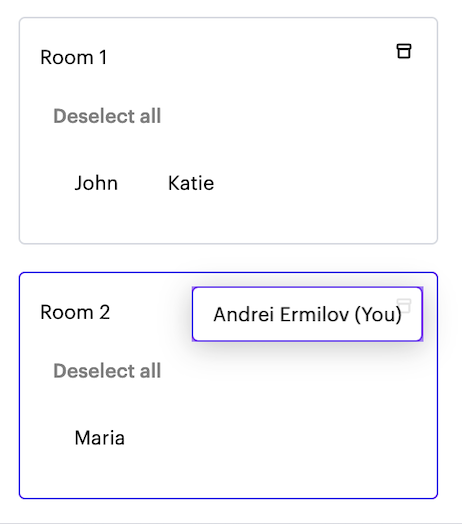Toggle selection of Katie in Room 1
The image size is (462, 524).
click(191, 183)
